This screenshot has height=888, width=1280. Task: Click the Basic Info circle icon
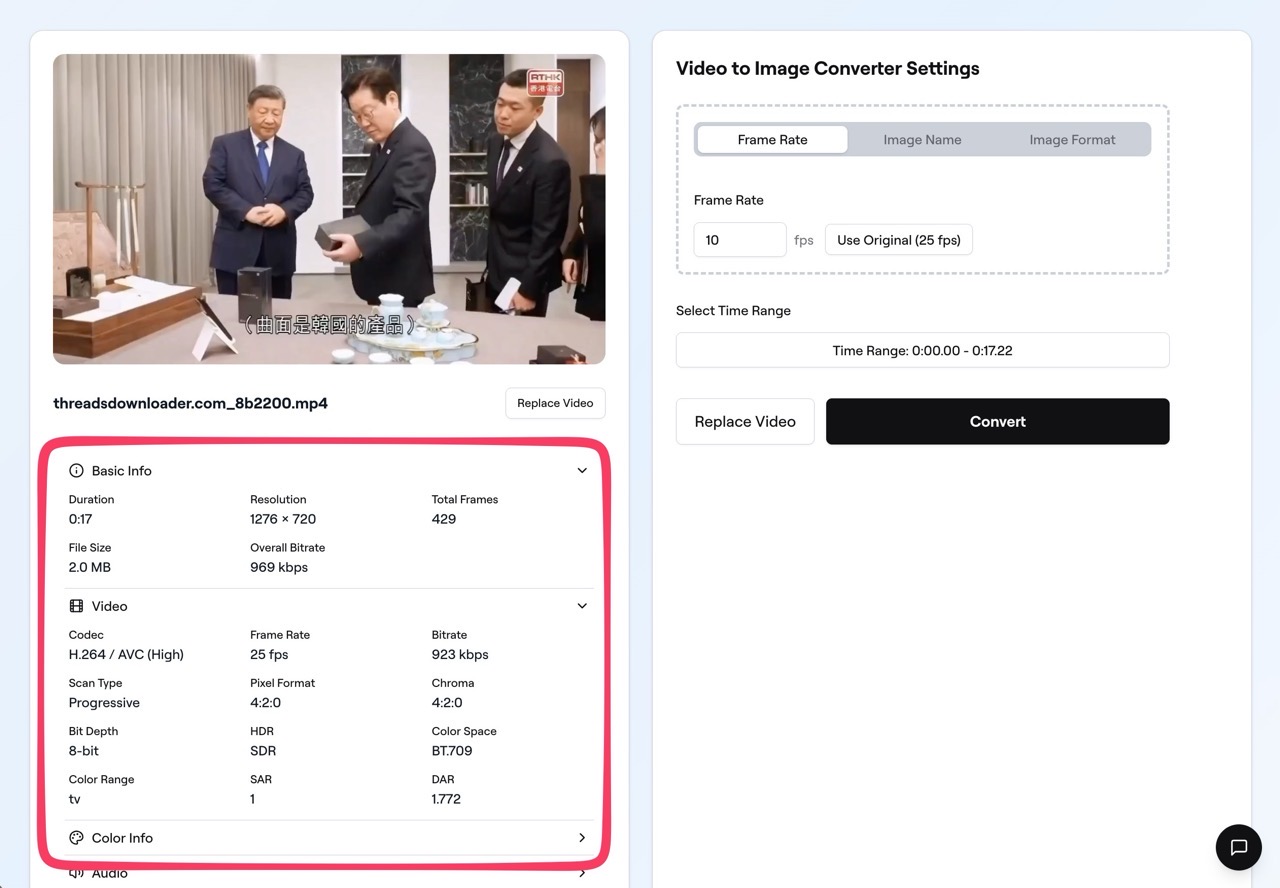[x=76, y=470]
